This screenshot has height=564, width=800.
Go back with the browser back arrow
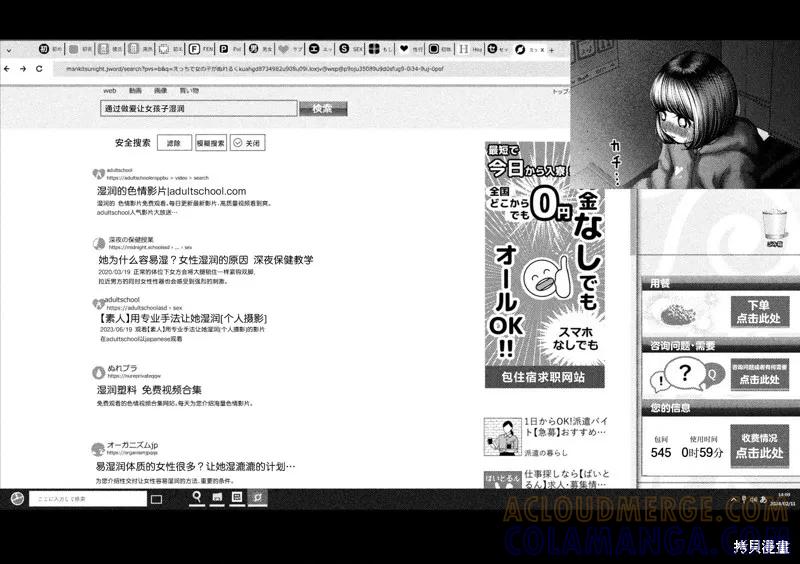tap(7, 68)
